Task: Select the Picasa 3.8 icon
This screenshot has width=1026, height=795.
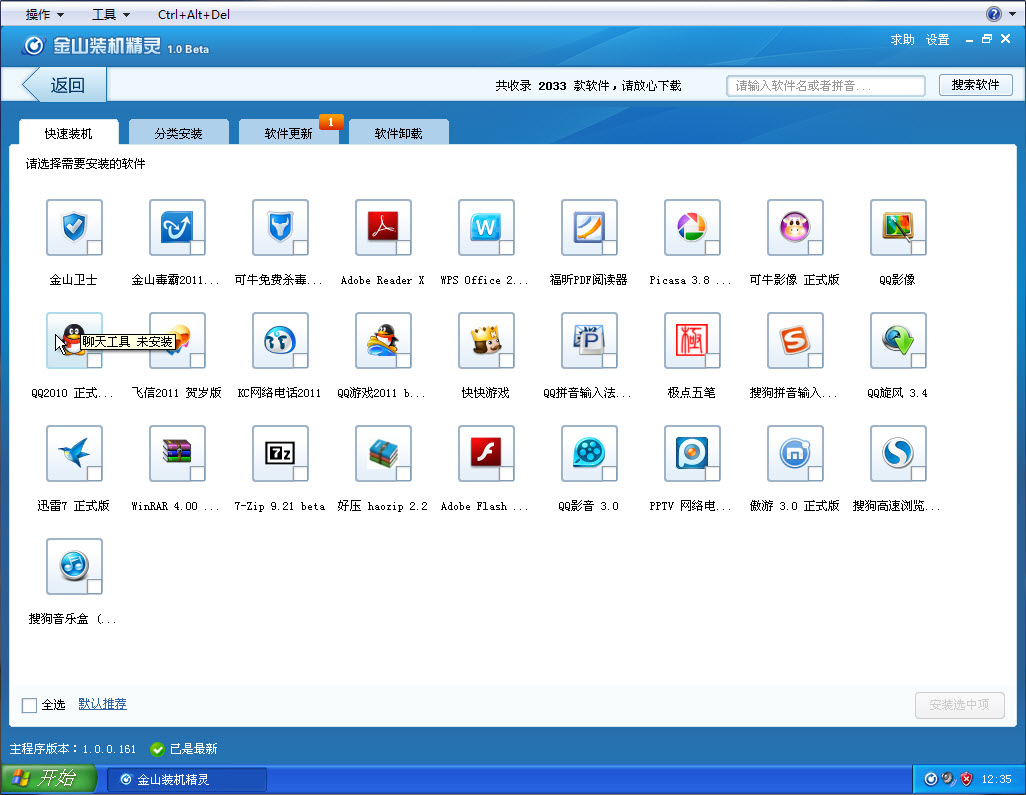Action: coord(692,227)
